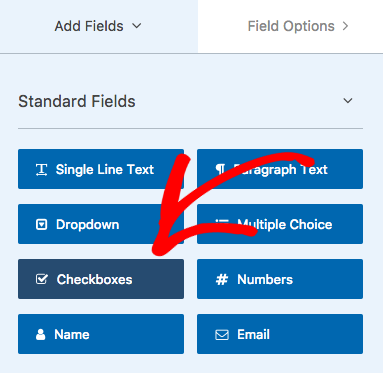
Task: Add an Email field button
Action: click(x=280, y=334)
